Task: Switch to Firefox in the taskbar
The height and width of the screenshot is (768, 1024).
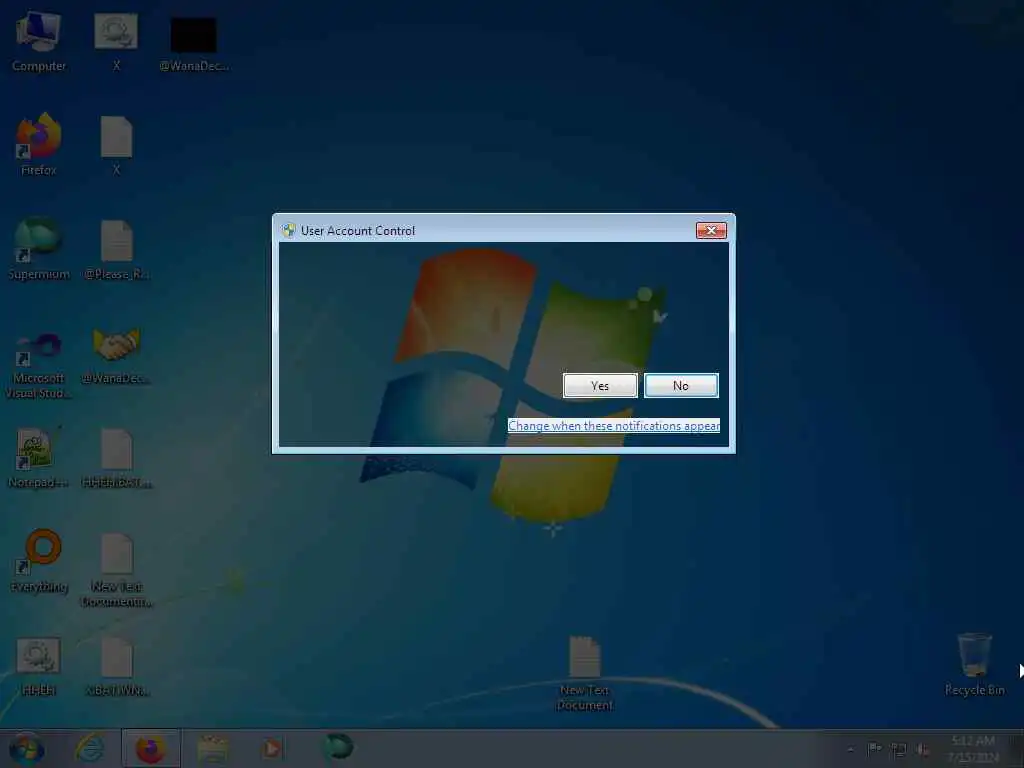Action: (150, 749)
